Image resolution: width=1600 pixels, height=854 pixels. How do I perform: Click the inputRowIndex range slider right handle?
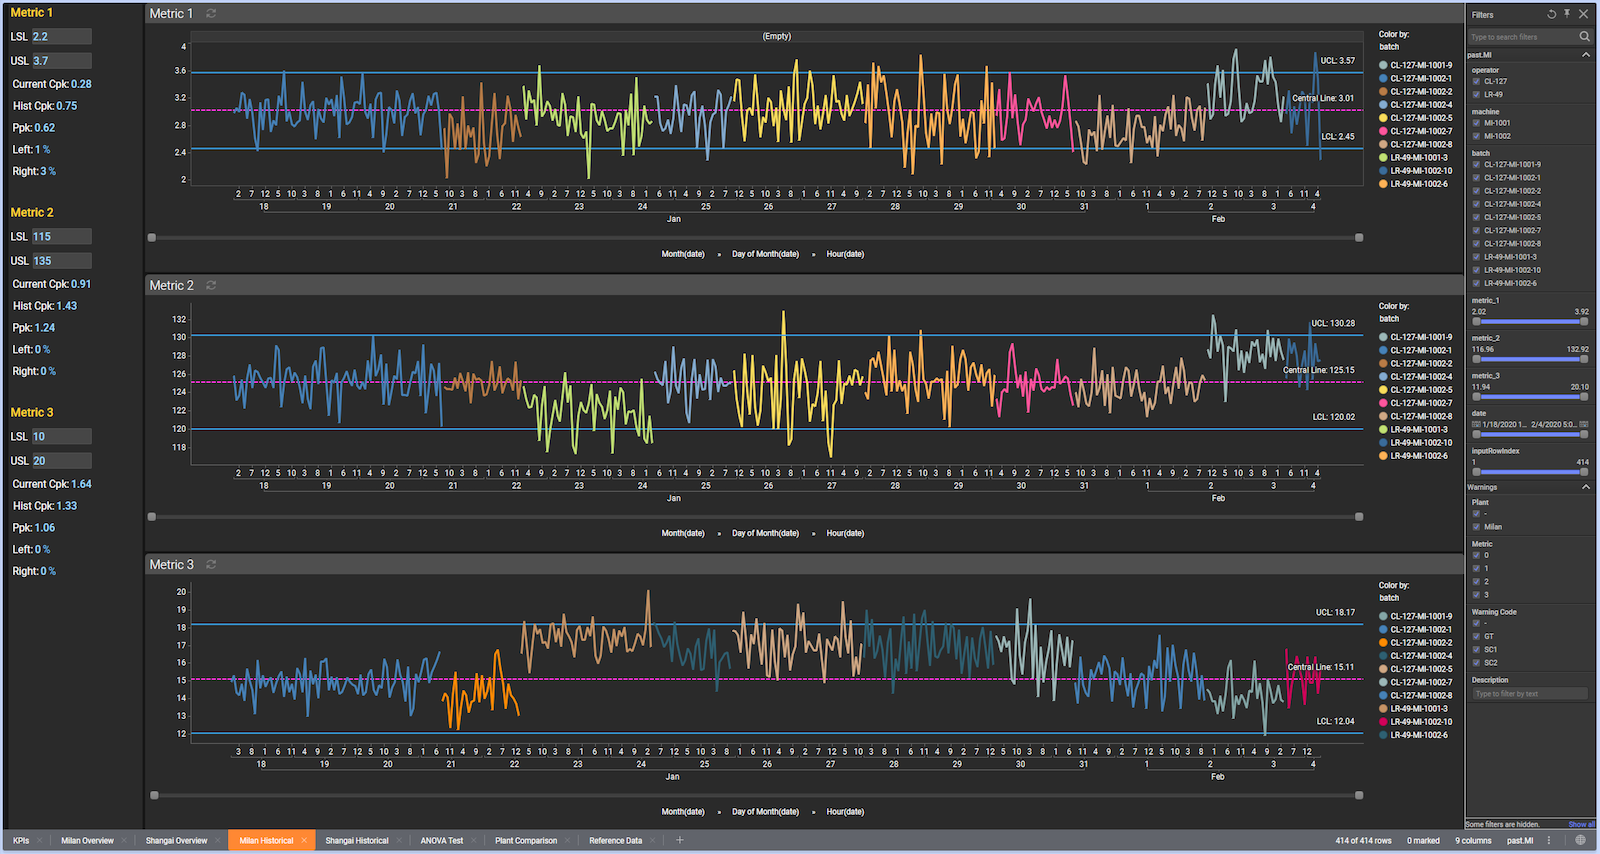[x=1584, y=472]
